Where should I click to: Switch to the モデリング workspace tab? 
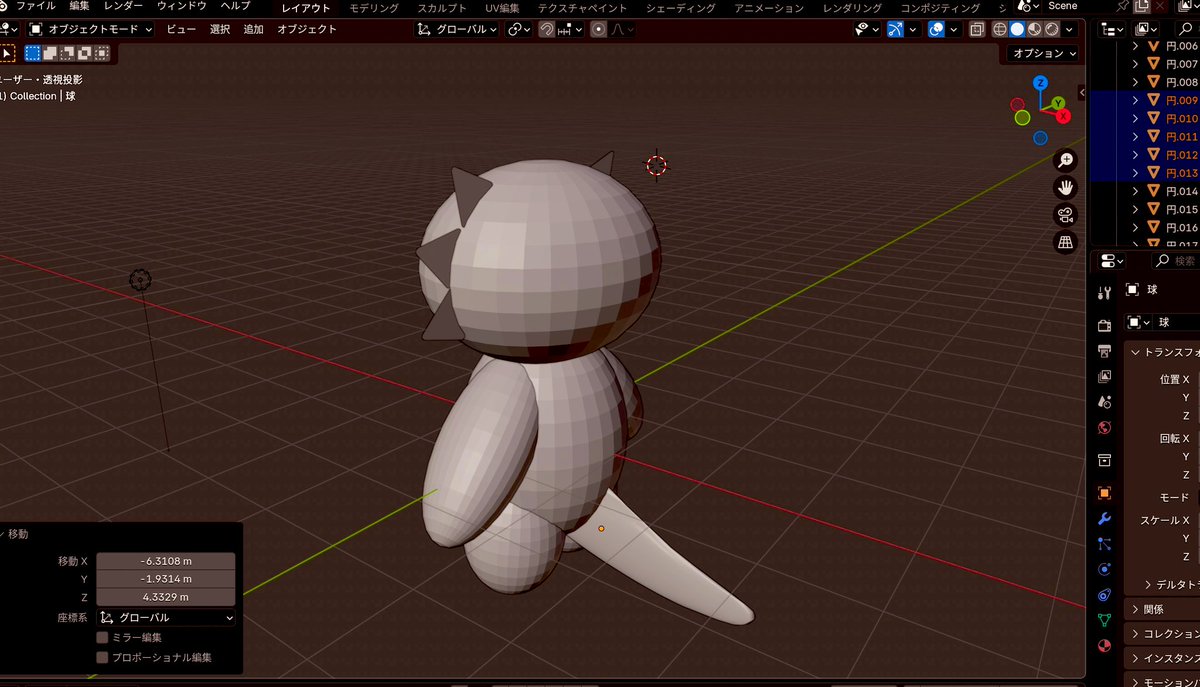(x=373, y=8)
